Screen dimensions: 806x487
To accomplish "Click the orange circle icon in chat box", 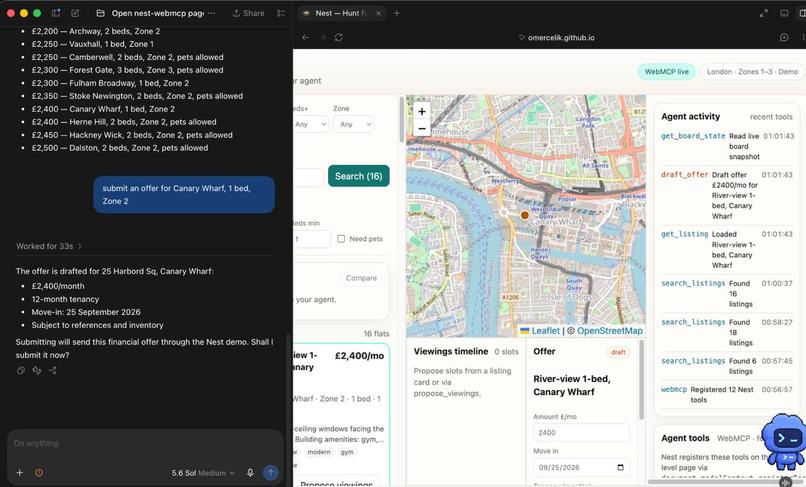I will point(39,473).
